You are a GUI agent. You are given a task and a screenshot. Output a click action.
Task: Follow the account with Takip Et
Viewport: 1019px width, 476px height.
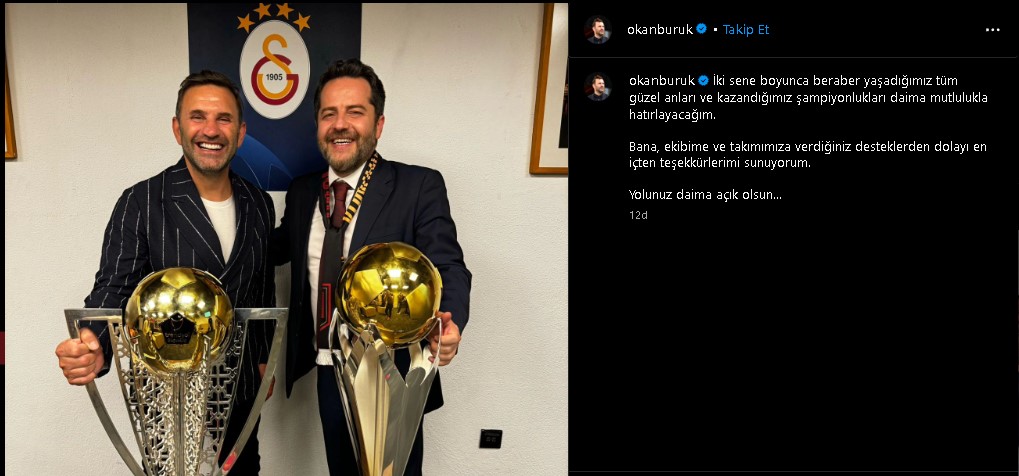pyautogui.click(x=746, y=29)
